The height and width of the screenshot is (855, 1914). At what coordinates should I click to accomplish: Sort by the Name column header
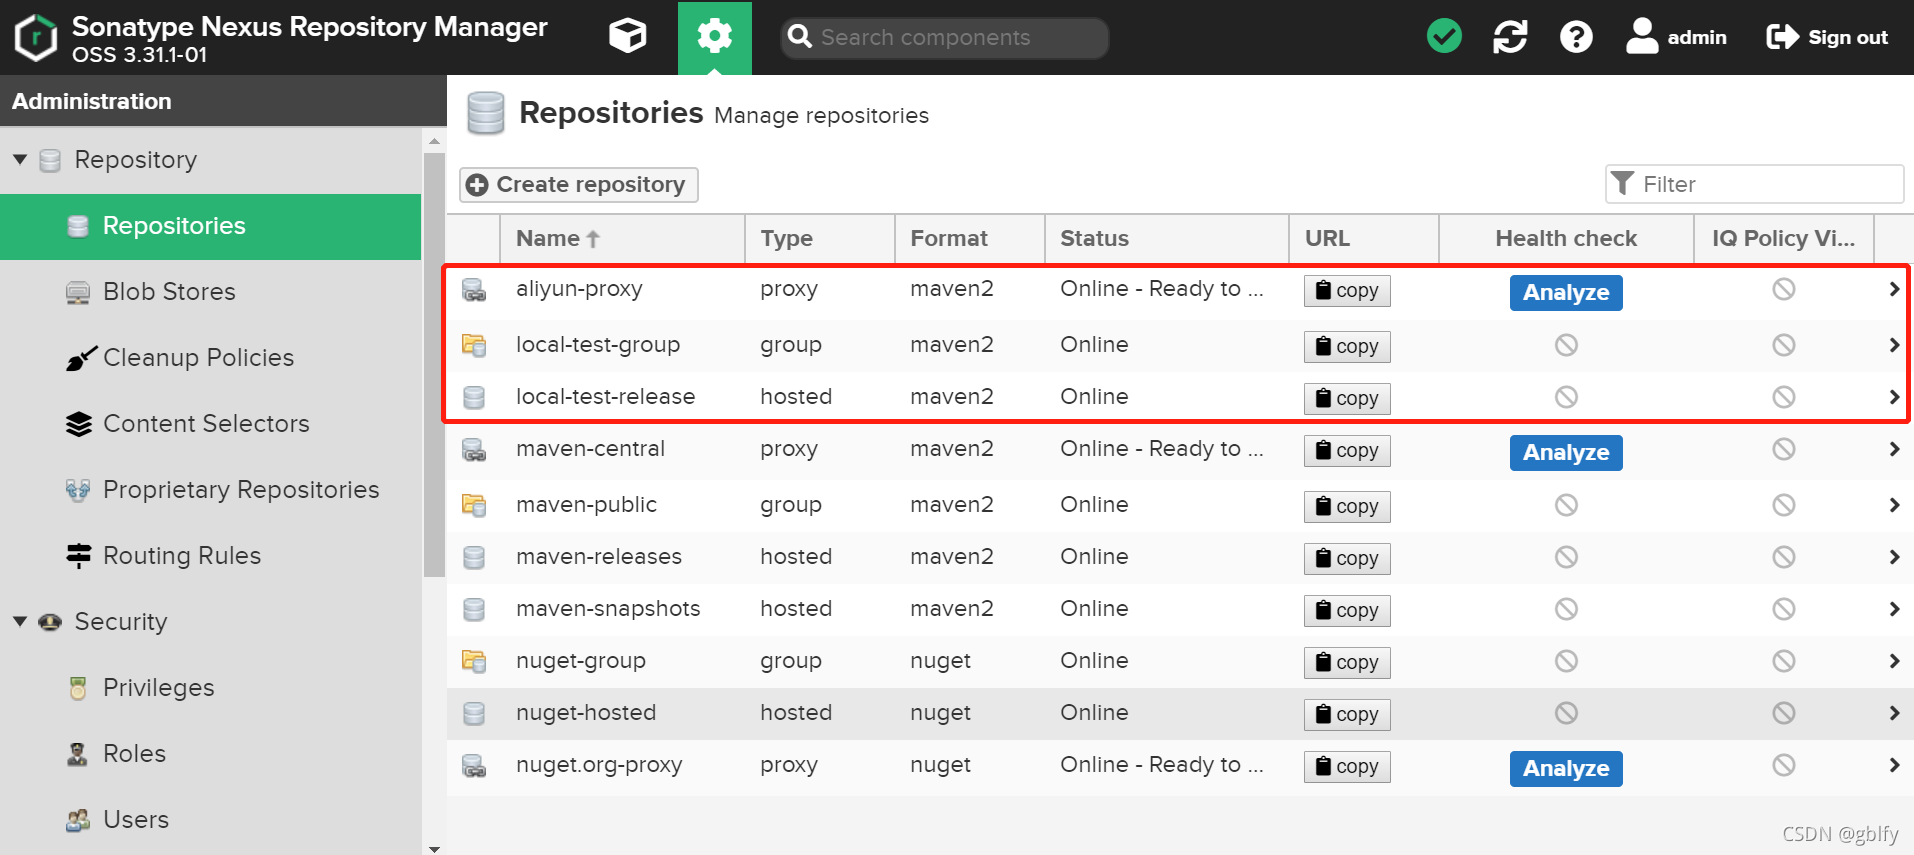click(x=621, y=238)
